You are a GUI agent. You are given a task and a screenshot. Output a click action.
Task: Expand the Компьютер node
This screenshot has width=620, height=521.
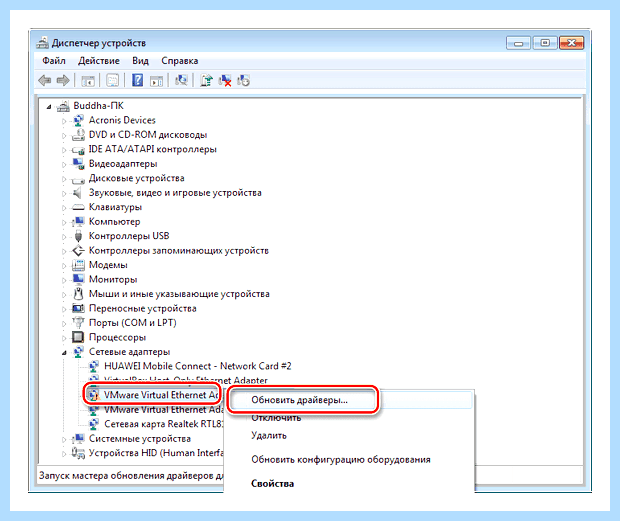[64, 222]
